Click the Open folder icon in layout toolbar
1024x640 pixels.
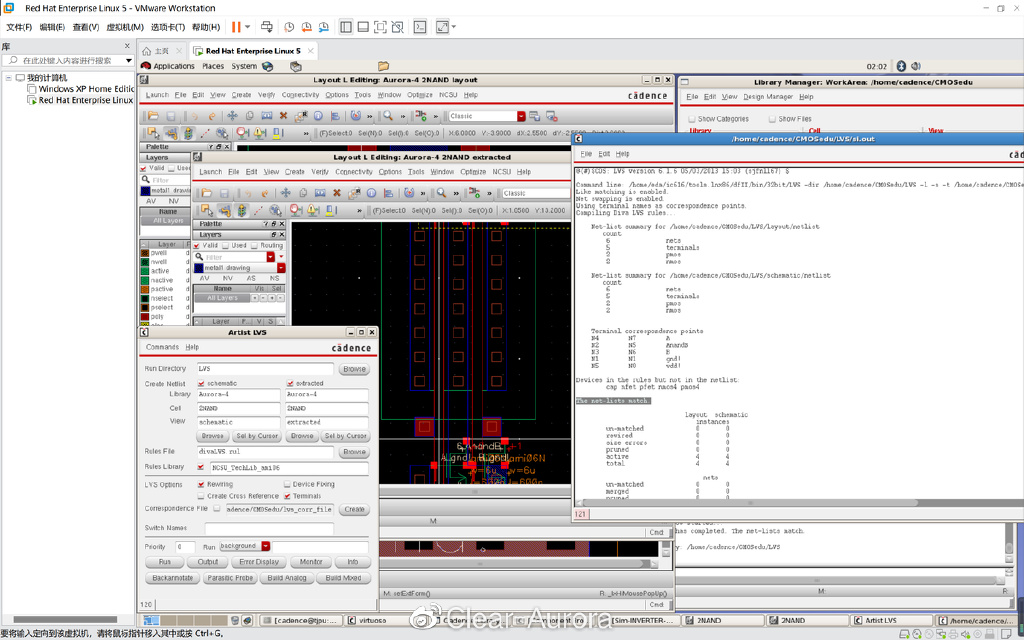(154, 116)
